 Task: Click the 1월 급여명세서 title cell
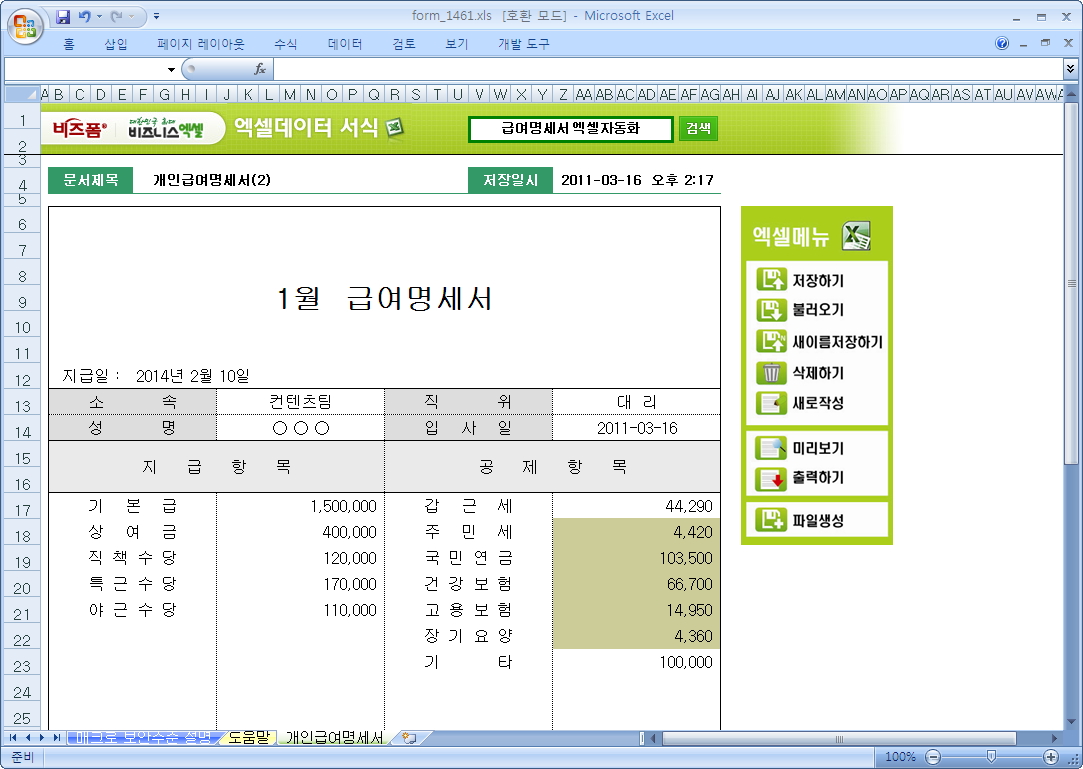coord(384,298)
